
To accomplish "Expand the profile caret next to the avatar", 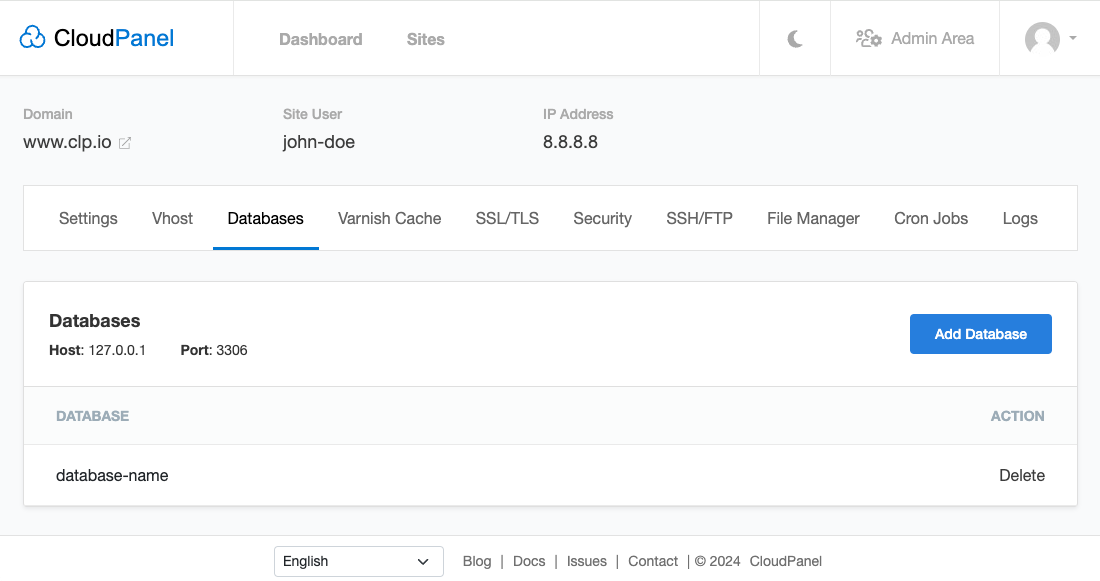I will click(x=1075, y=39).
